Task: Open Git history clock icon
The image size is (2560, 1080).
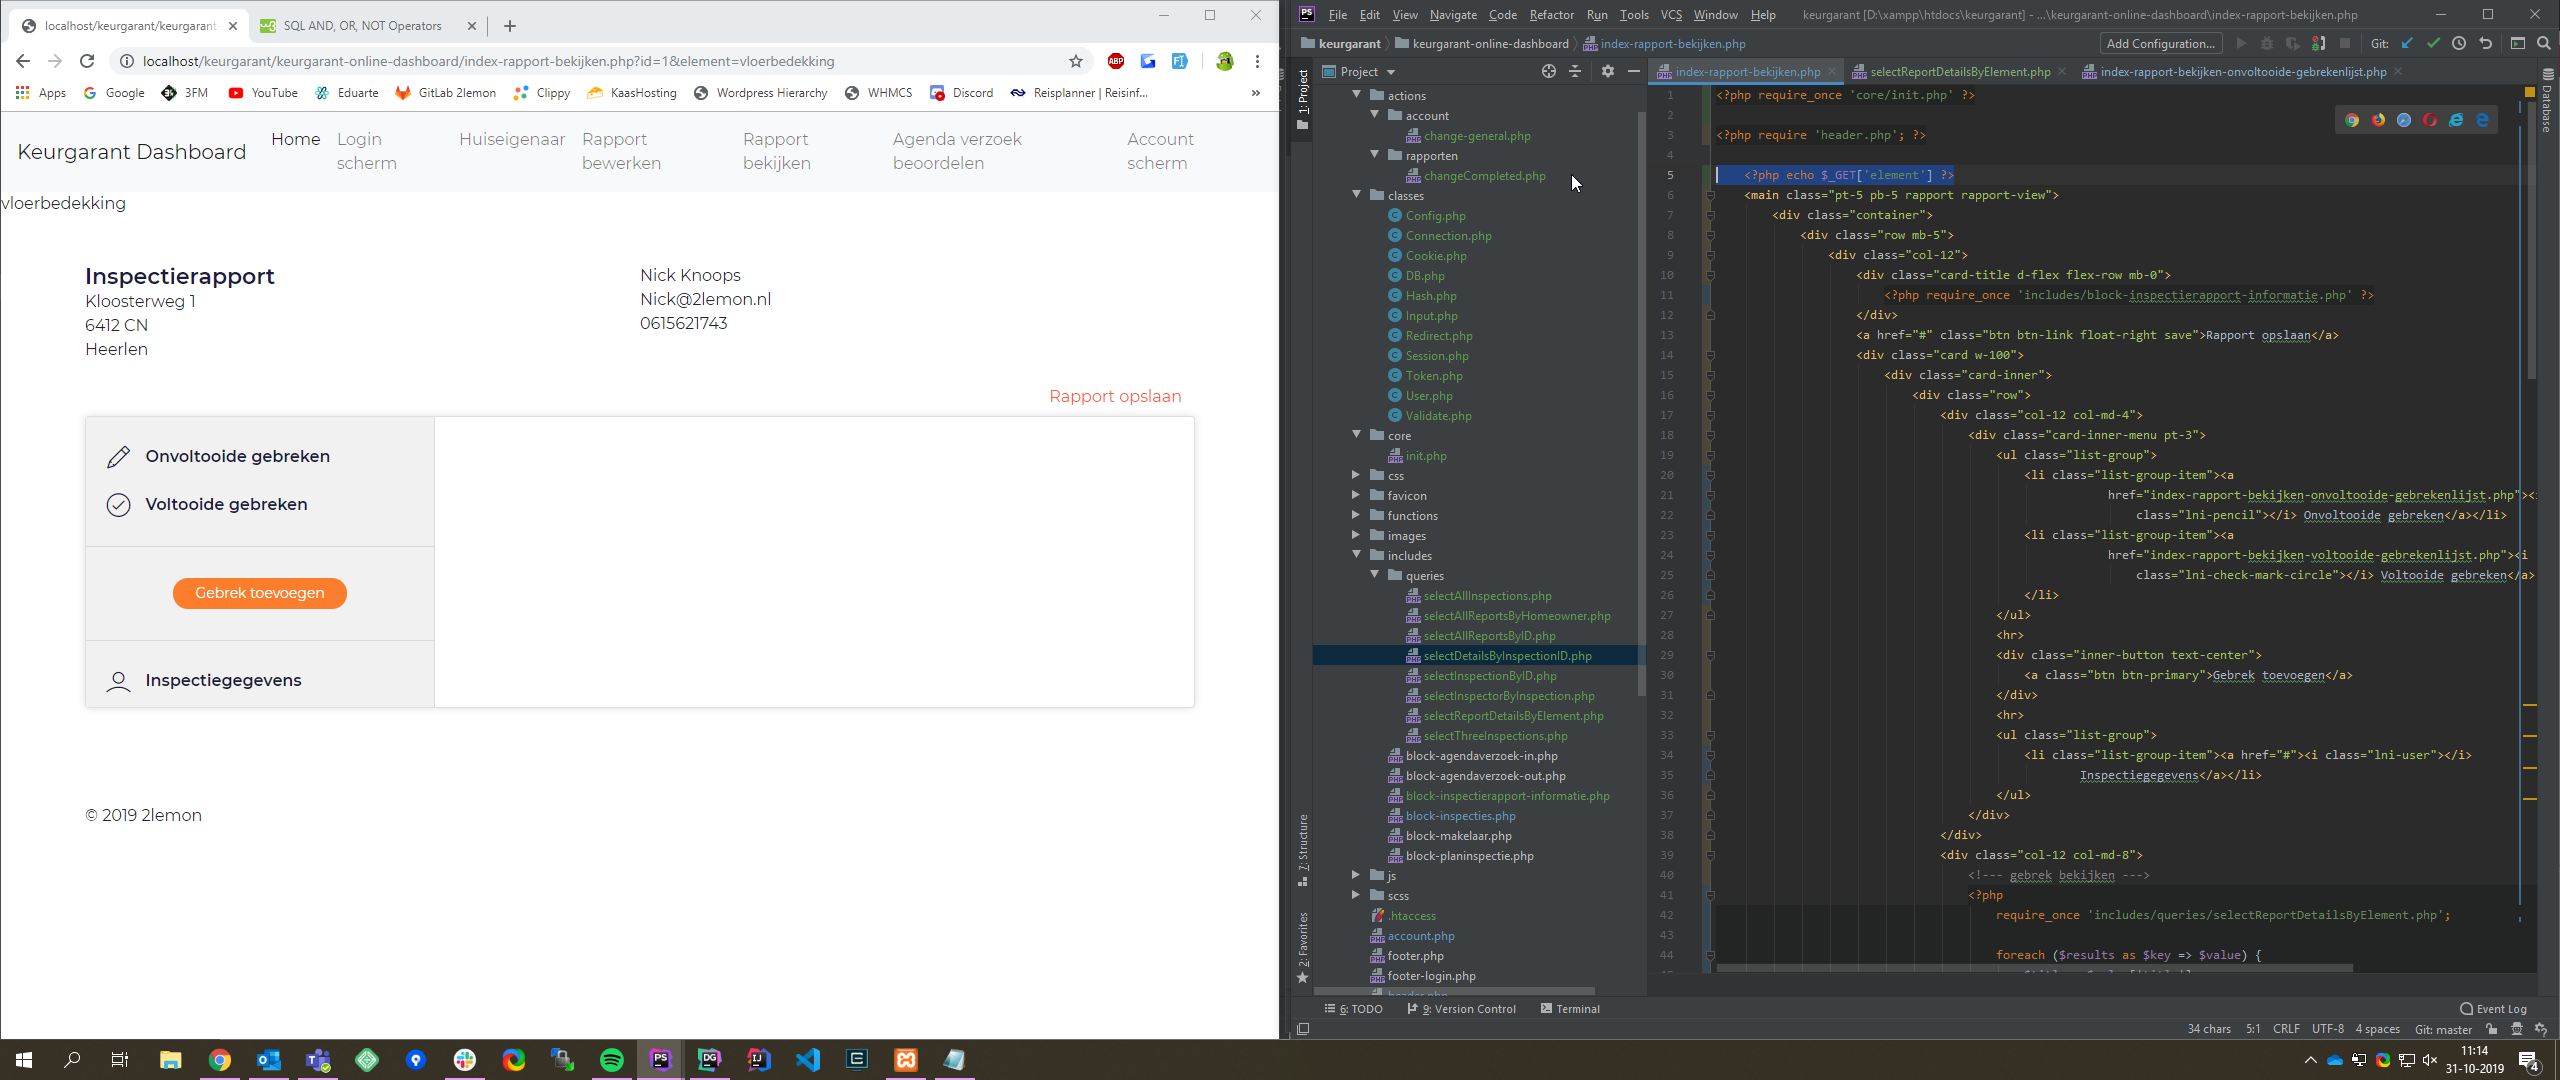Action: pos(2459,43)
